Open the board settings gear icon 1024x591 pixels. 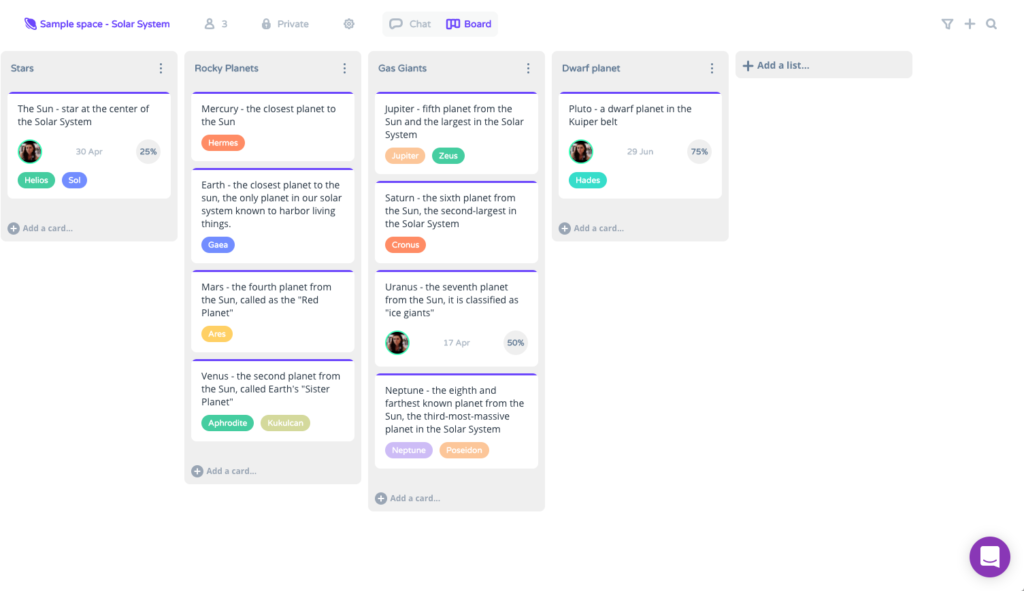point(348,23)
